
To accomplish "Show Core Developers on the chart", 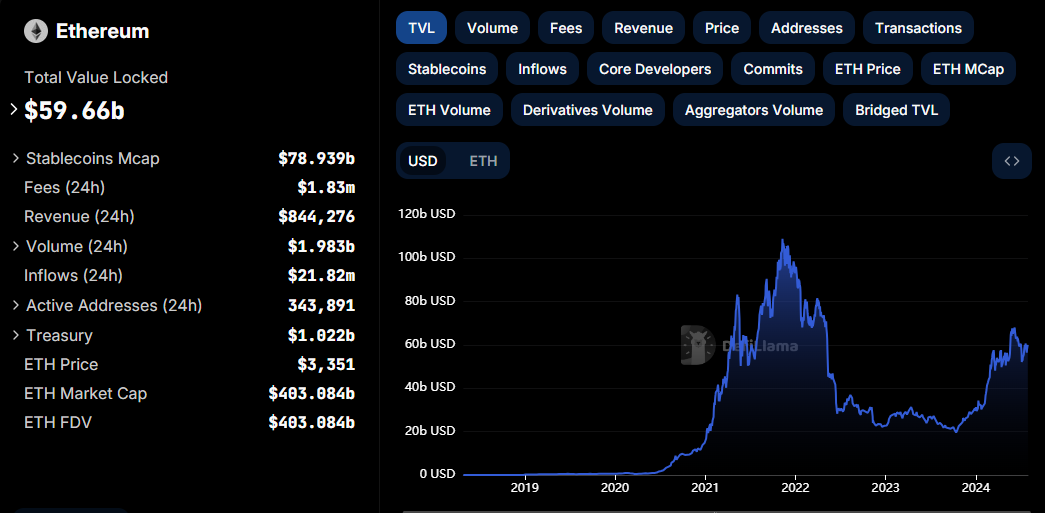I will pyautogui.click(x=655, y=69).
